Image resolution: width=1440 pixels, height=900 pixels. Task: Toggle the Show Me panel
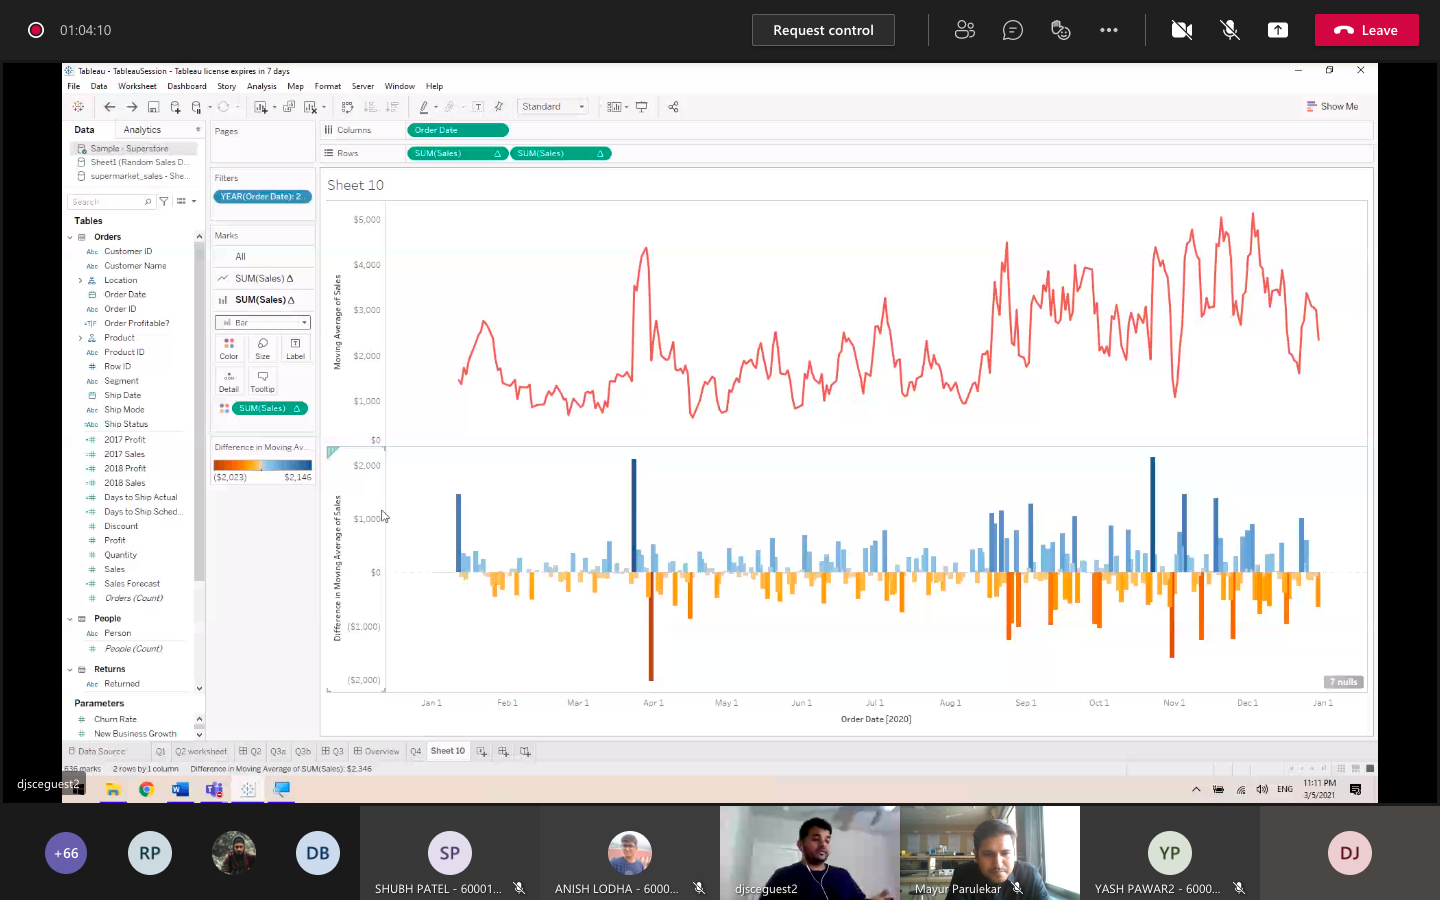[x=1332, y=106]
